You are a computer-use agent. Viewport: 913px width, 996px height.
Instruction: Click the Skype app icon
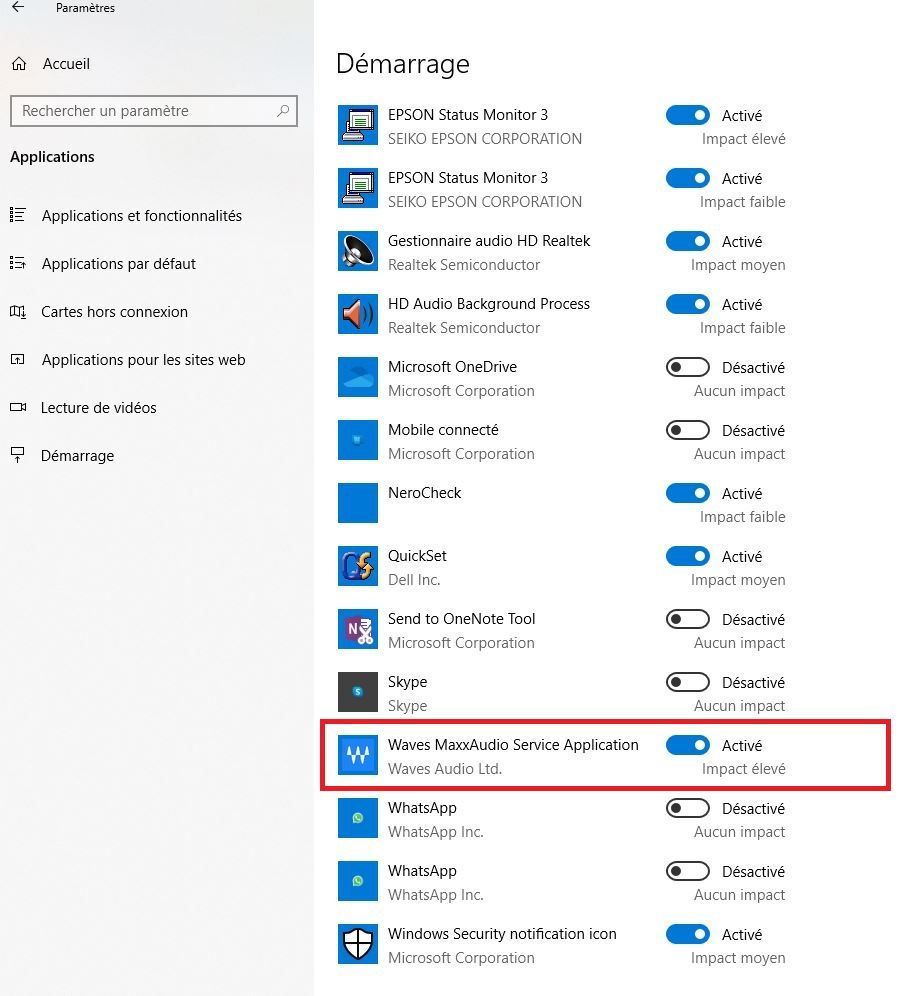358,692
